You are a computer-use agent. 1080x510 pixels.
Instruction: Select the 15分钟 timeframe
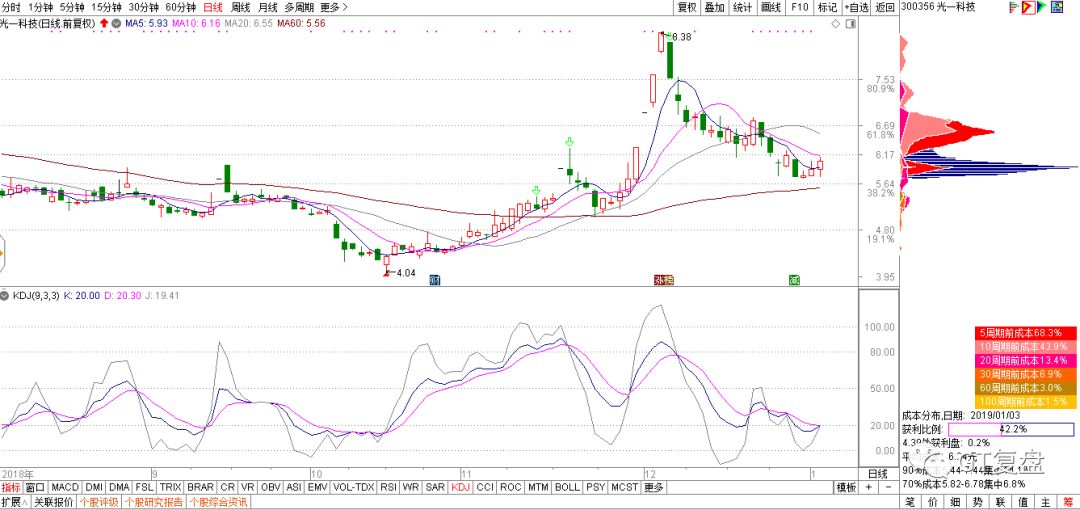point(106,8)
